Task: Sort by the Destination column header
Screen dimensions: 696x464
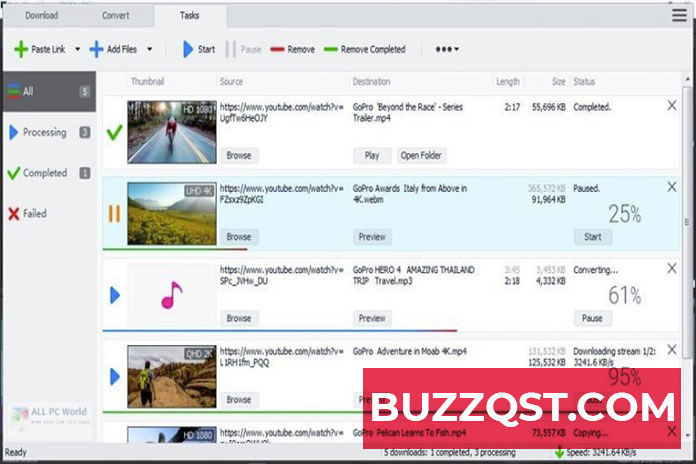Action: [371, 82]
